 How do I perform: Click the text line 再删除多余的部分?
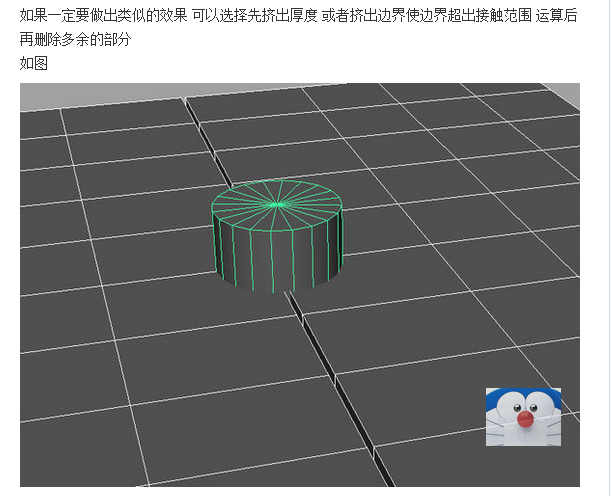[x=76, y=39]
